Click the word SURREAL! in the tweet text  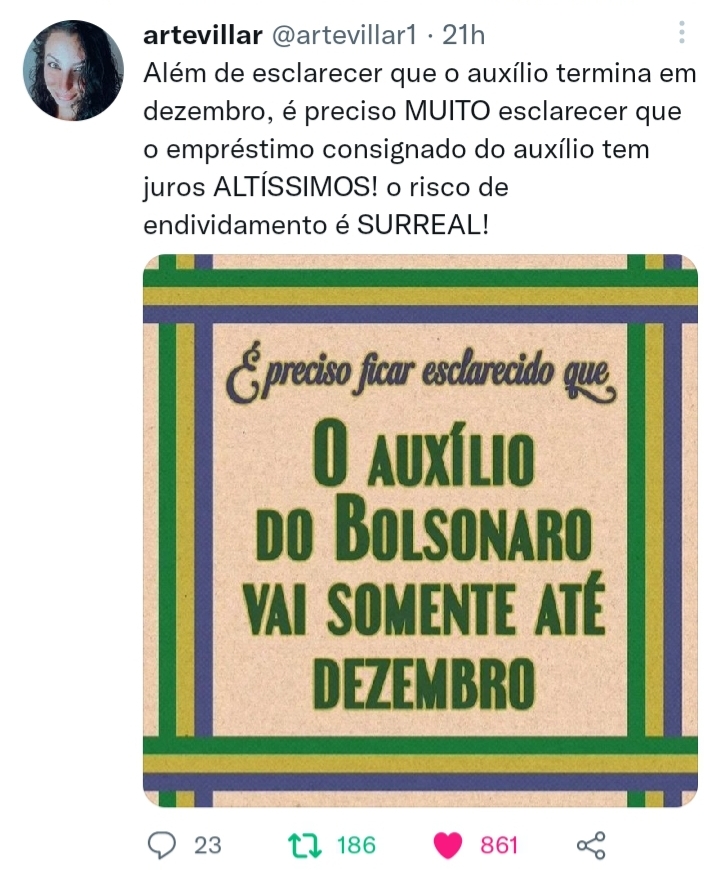423,225
